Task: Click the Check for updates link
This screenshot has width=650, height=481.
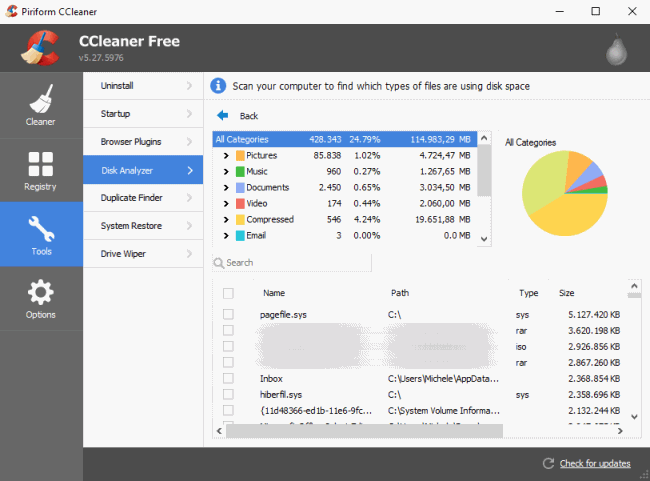Action: tap(595, 463)
